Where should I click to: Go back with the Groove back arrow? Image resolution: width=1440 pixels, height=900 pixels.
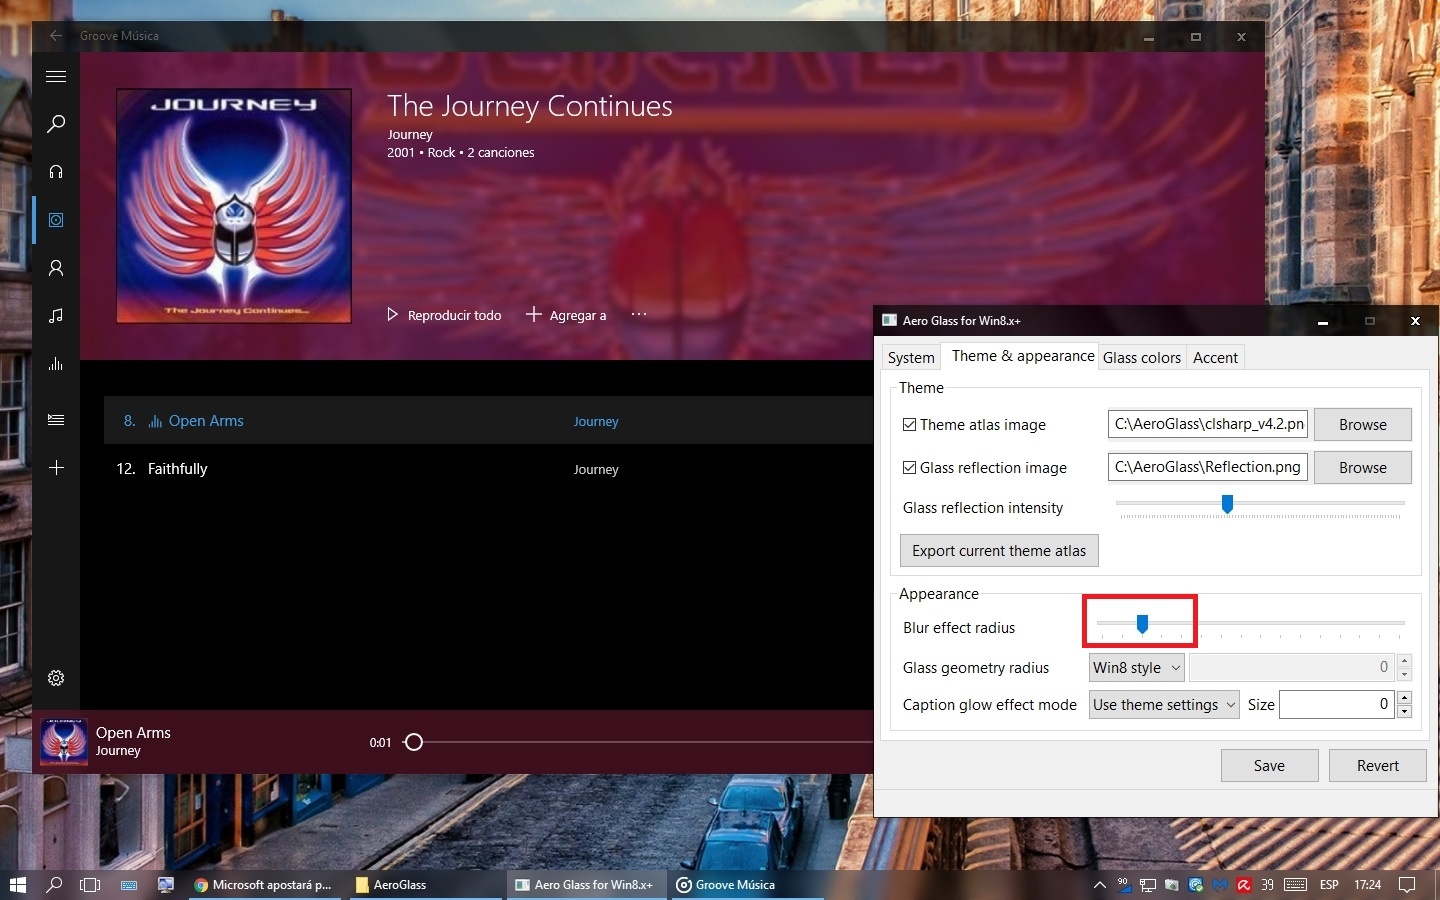click(x=56, y=36)
